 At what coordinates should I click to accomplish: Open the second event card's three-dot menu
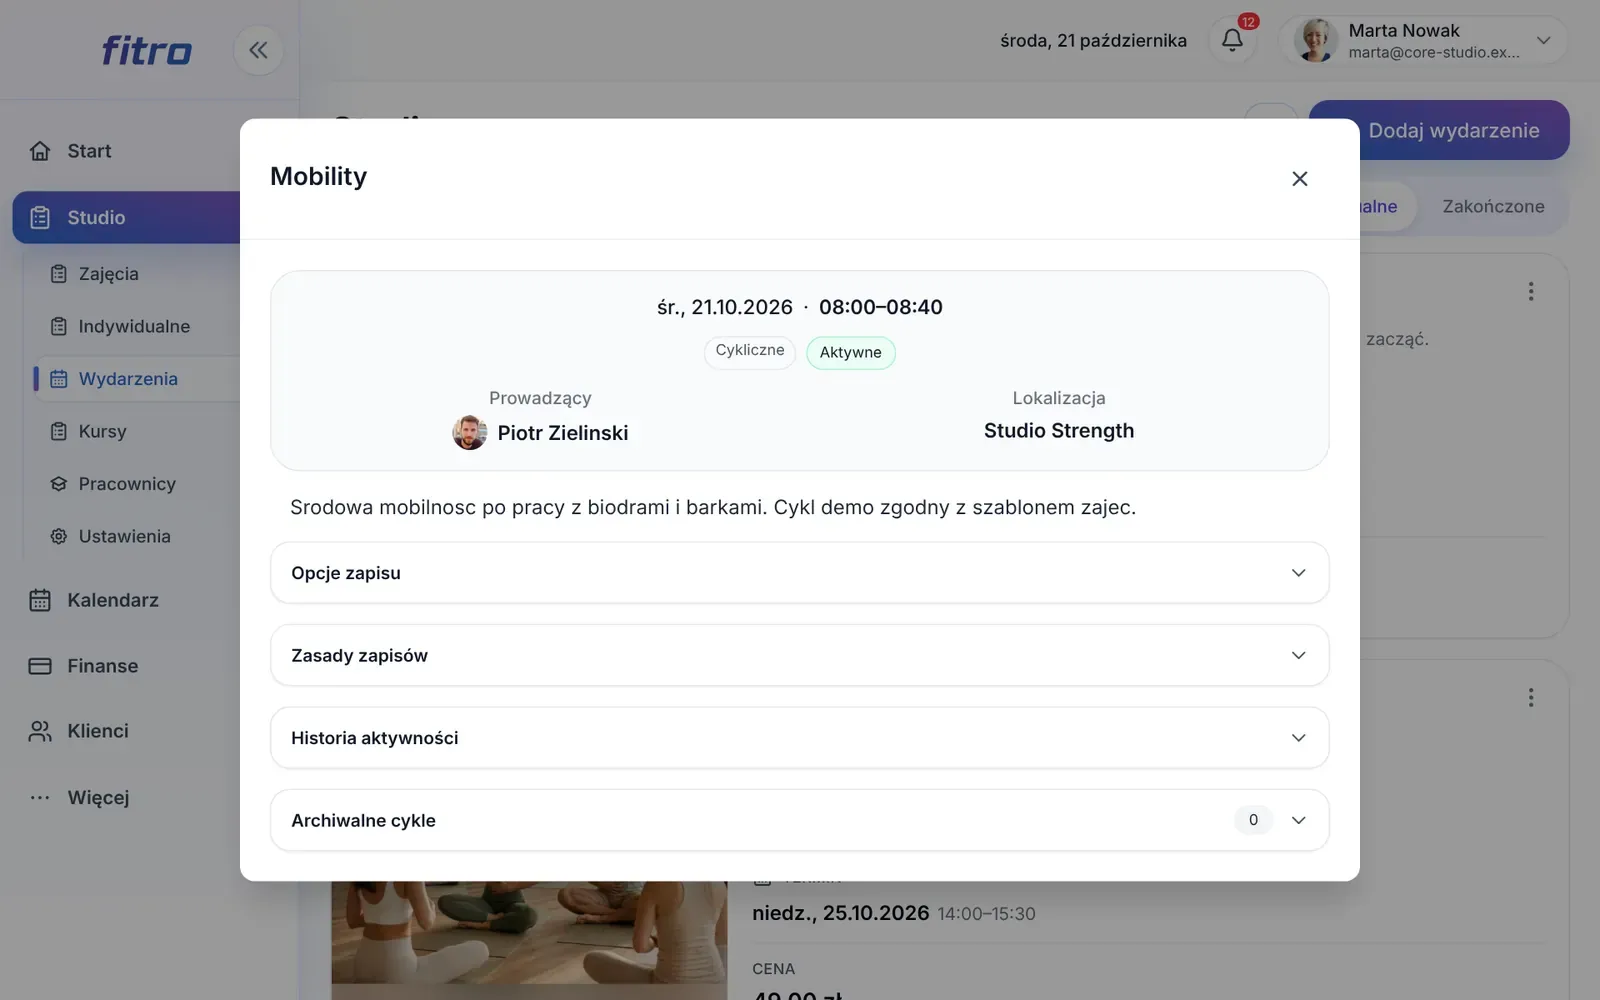[1530, 697]
